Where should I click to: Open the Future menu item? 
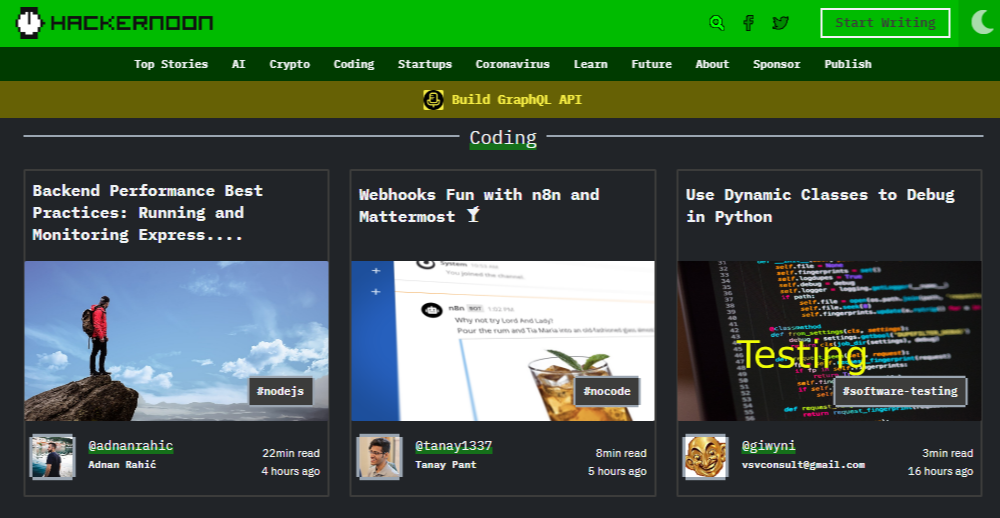(x=651, y=64)
